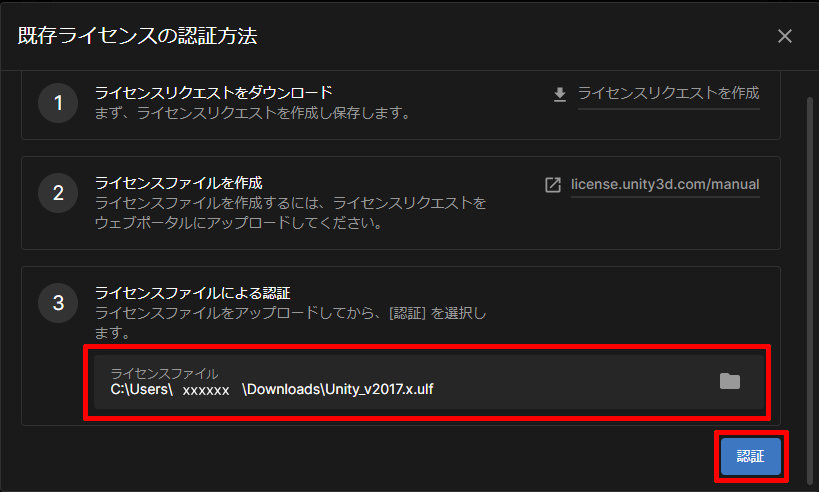Click the ライセンスファイルを作成 heading
The width and height of the screenshot is (819, 492).
click(x=178, y=183)
